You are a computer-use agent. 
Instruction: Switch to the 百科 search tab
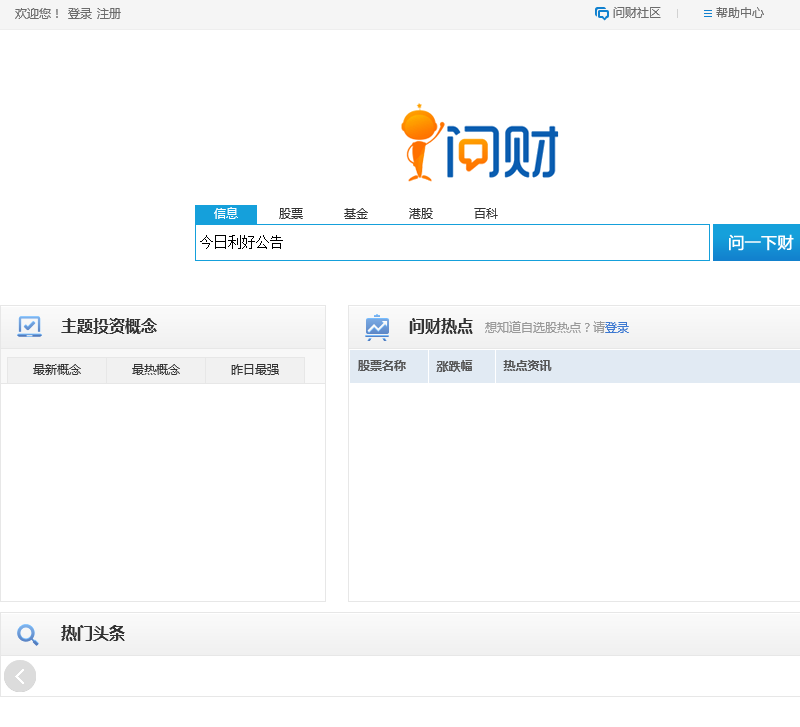(486, 214)
